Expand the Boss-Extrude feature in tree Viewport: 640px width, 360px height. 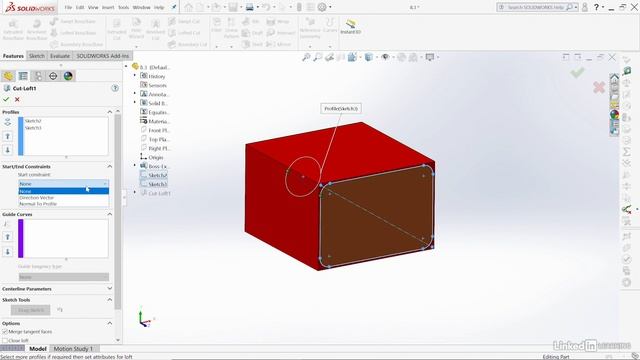[x=135, y=166]
